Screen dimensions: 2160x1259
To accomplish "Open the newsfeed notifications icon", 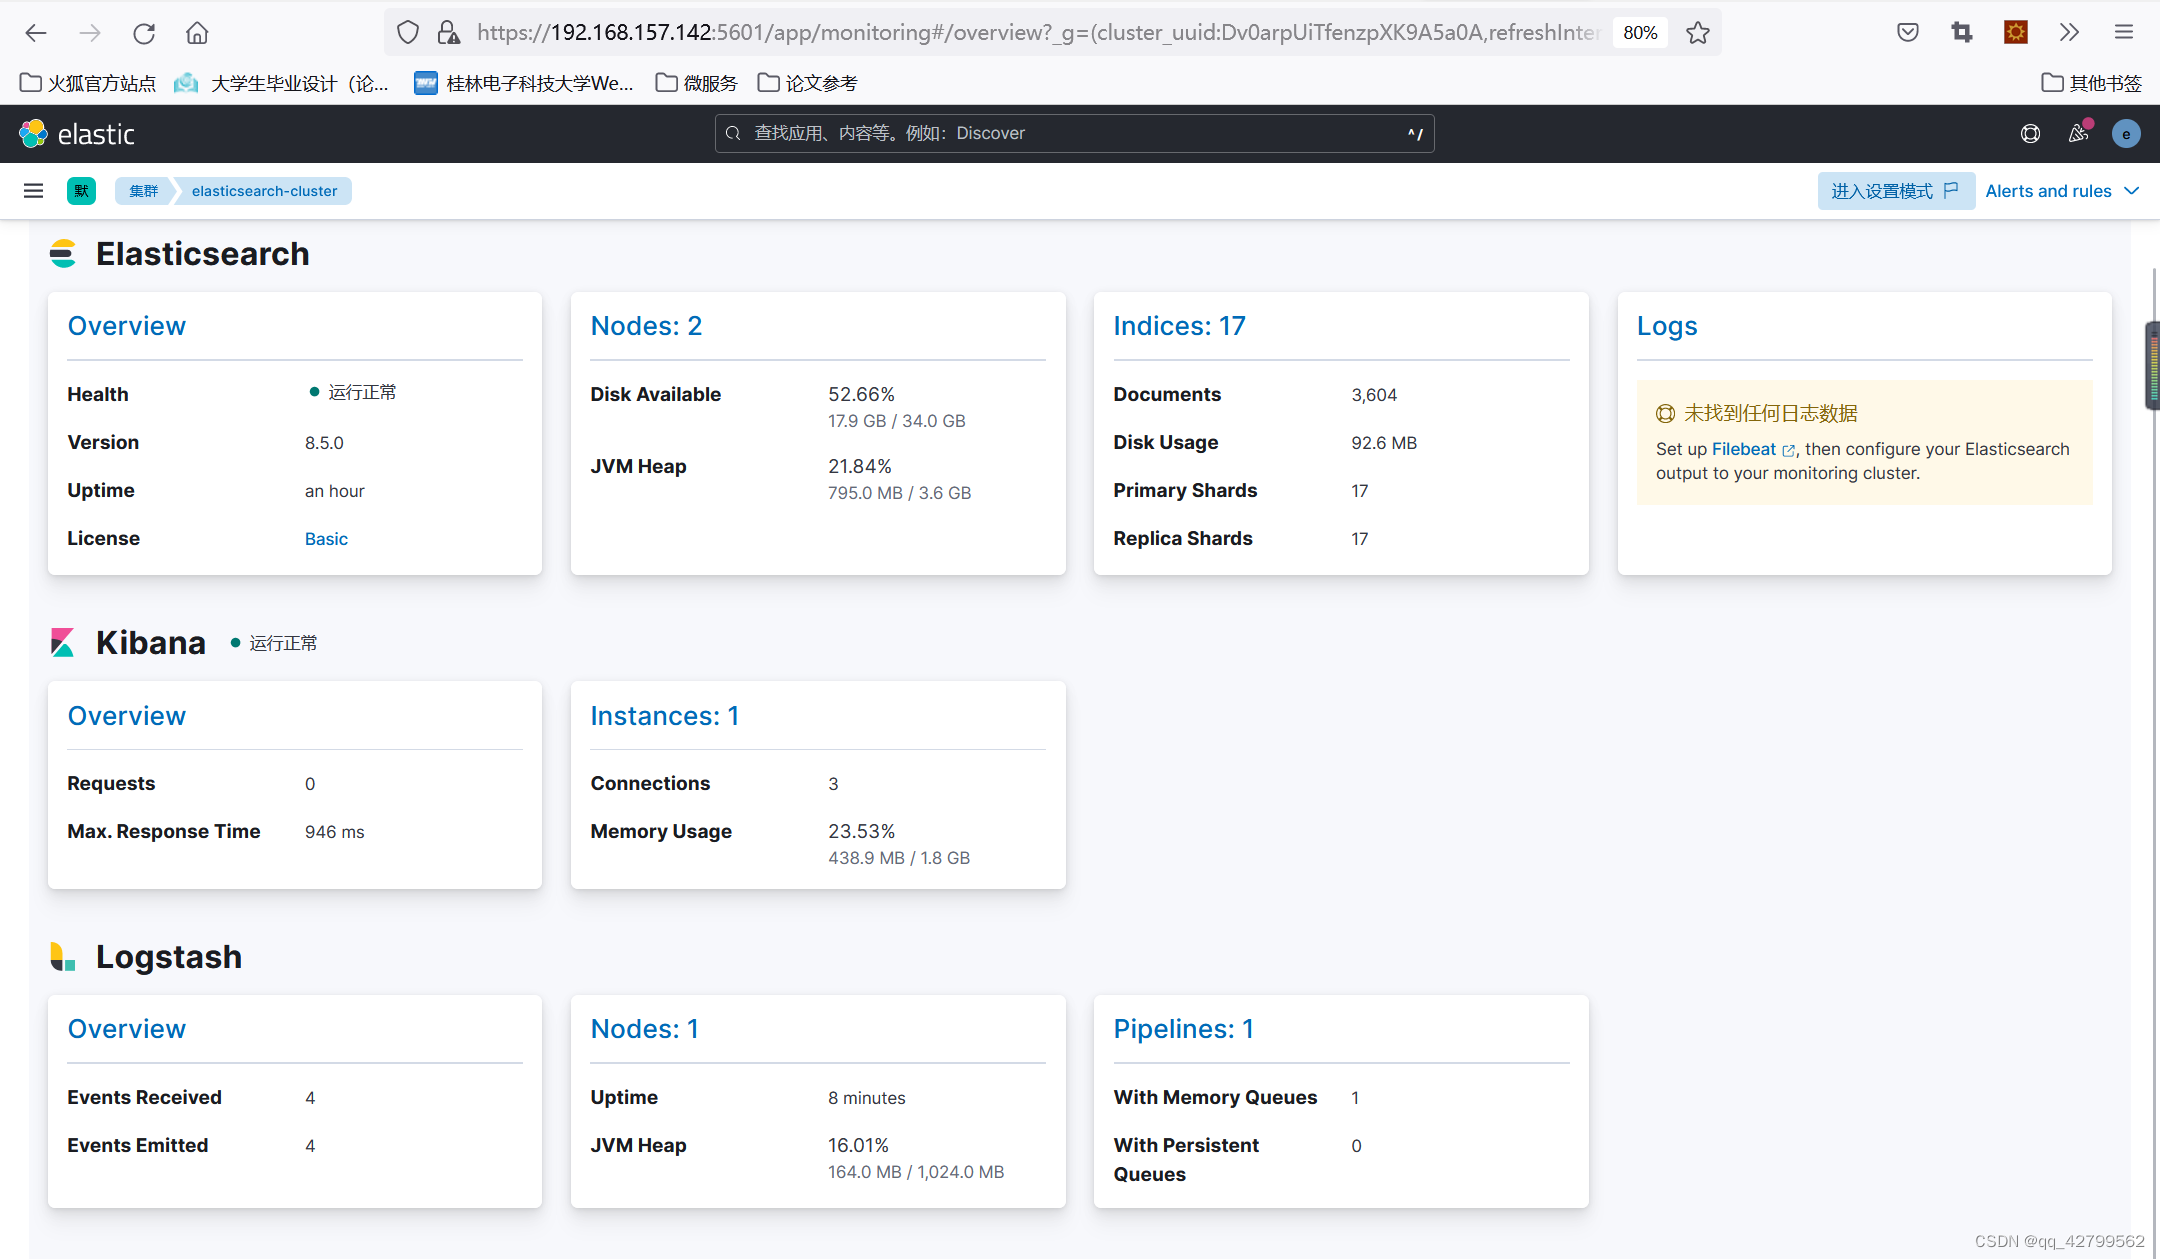I will click(2078, 134).
